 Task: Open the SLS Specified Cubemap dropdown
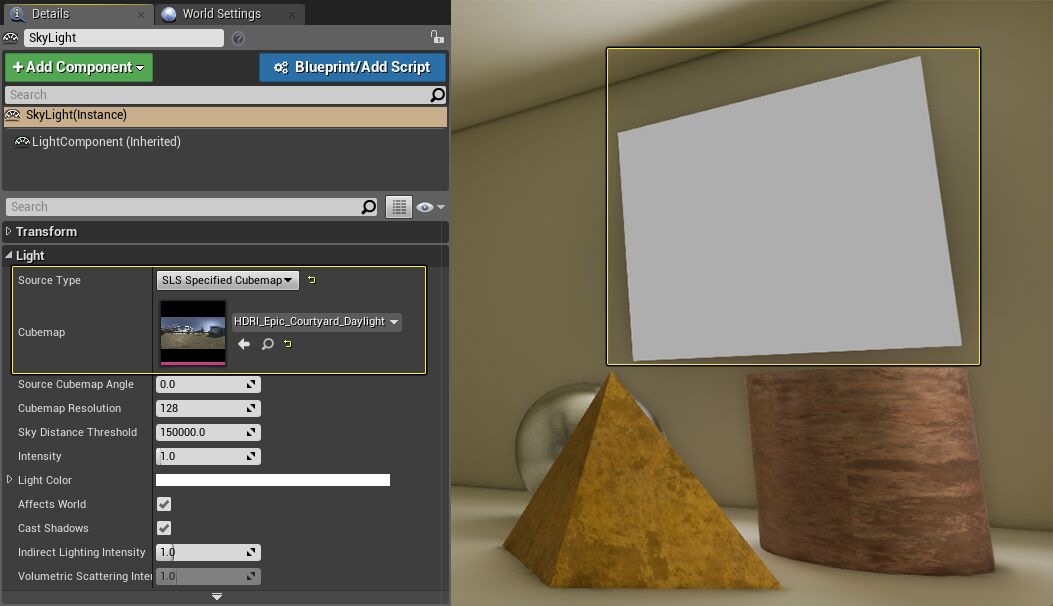click(x=226, y=280)
